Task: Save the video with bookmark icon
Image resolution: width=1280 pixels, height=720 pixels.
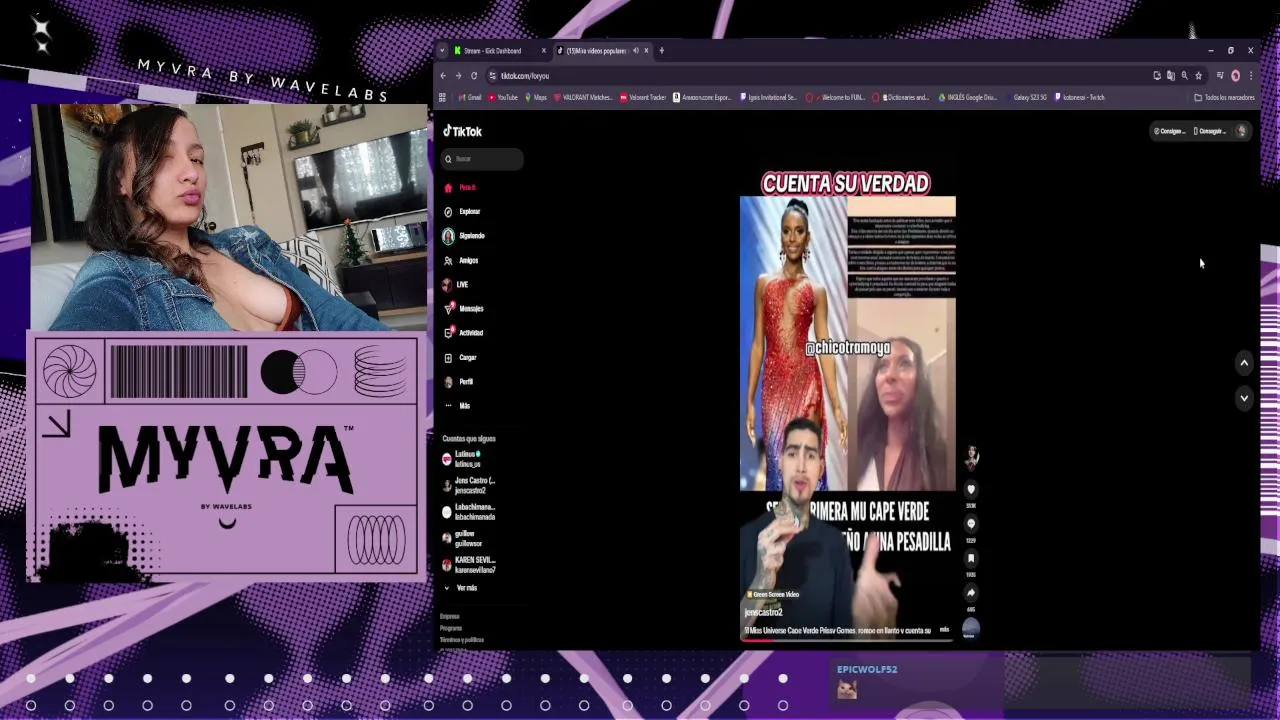Action: point(971,558)
